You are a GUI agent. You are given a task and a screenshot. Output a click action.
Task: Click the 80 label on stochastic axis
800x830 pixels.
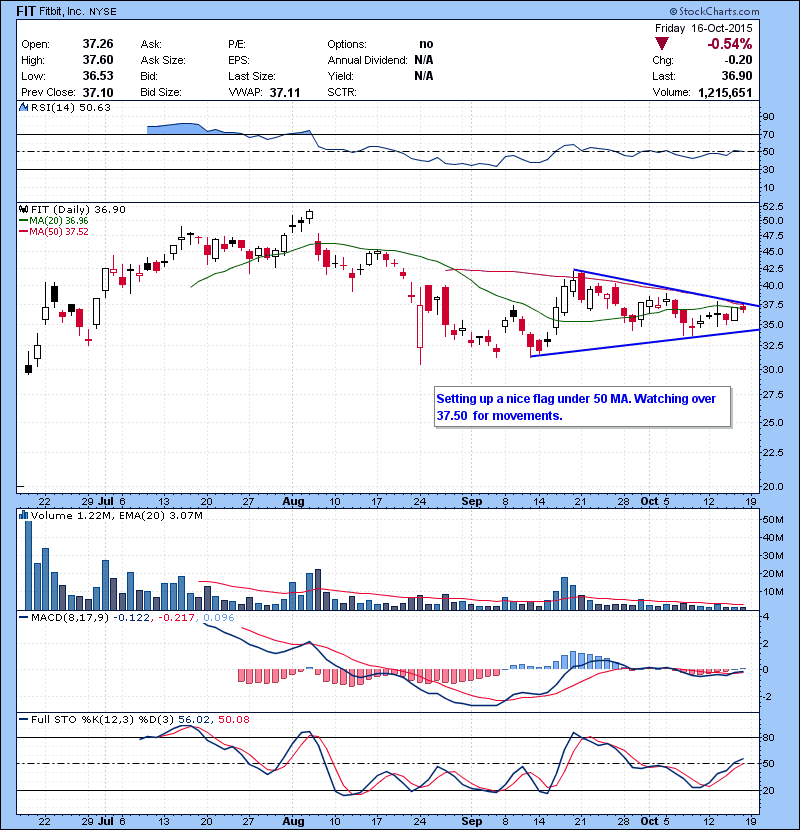(768, 738)
